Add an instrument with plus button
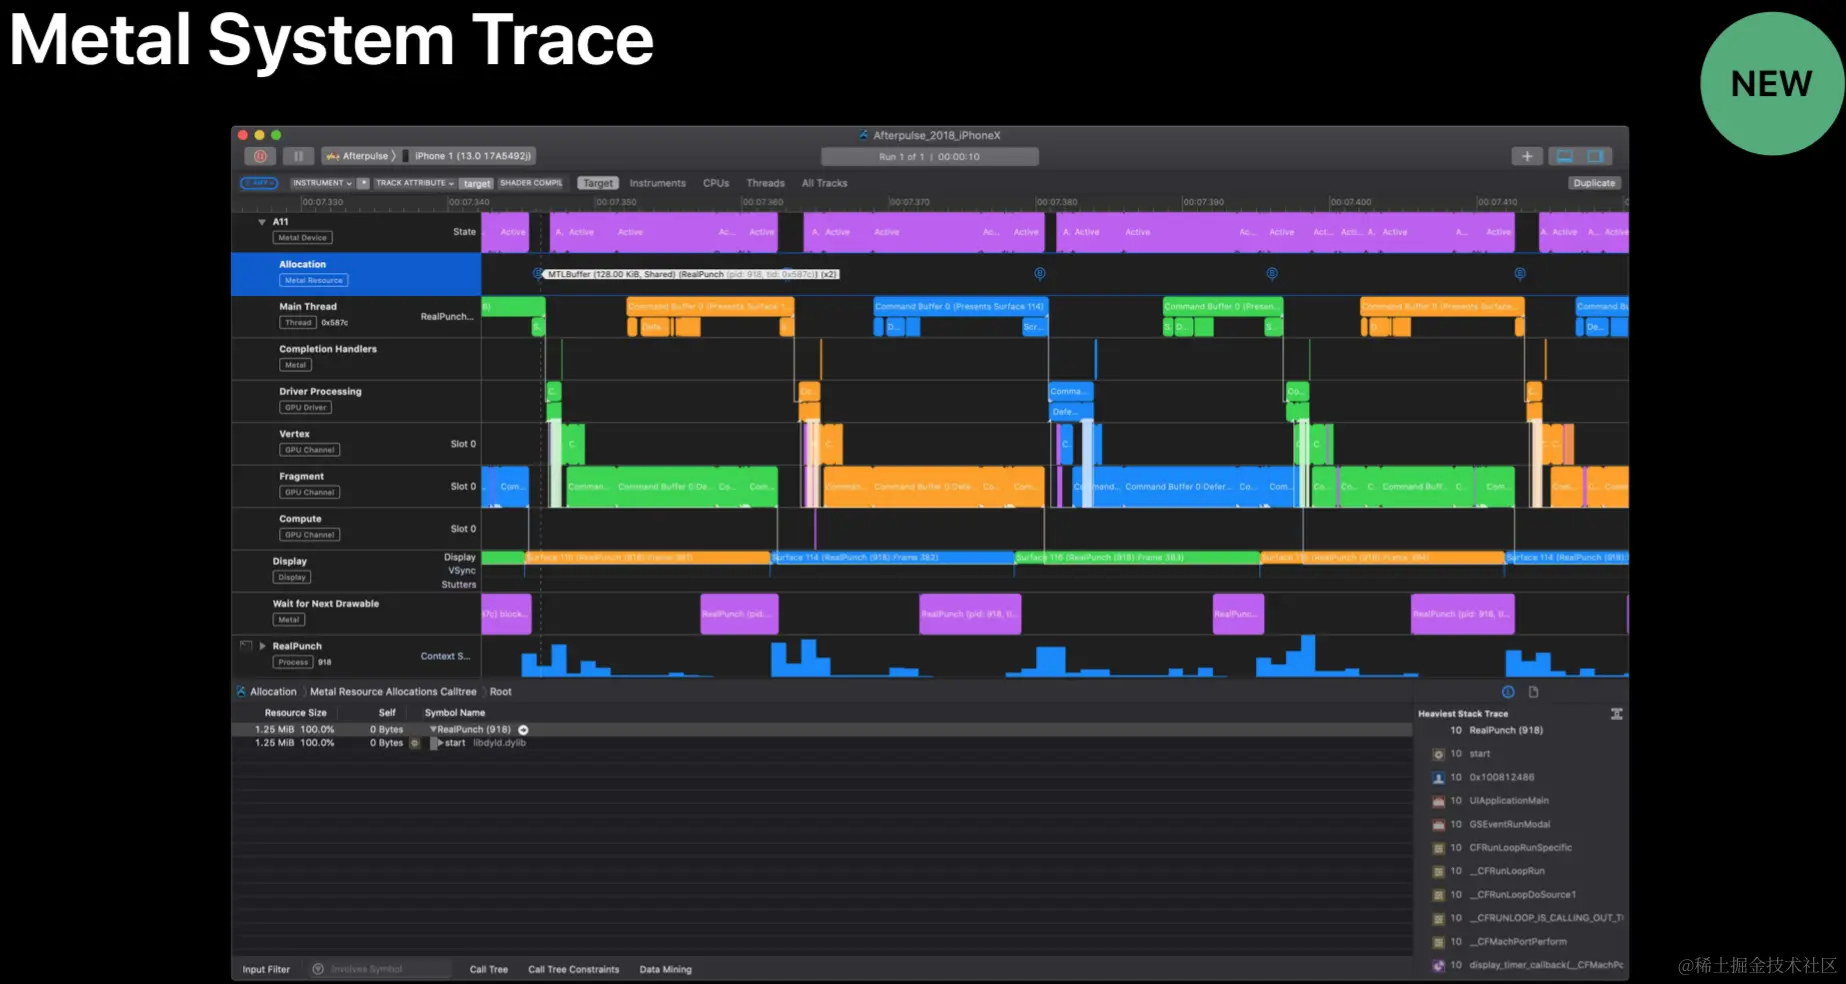1846x984 pixels. coord(1527,156)
